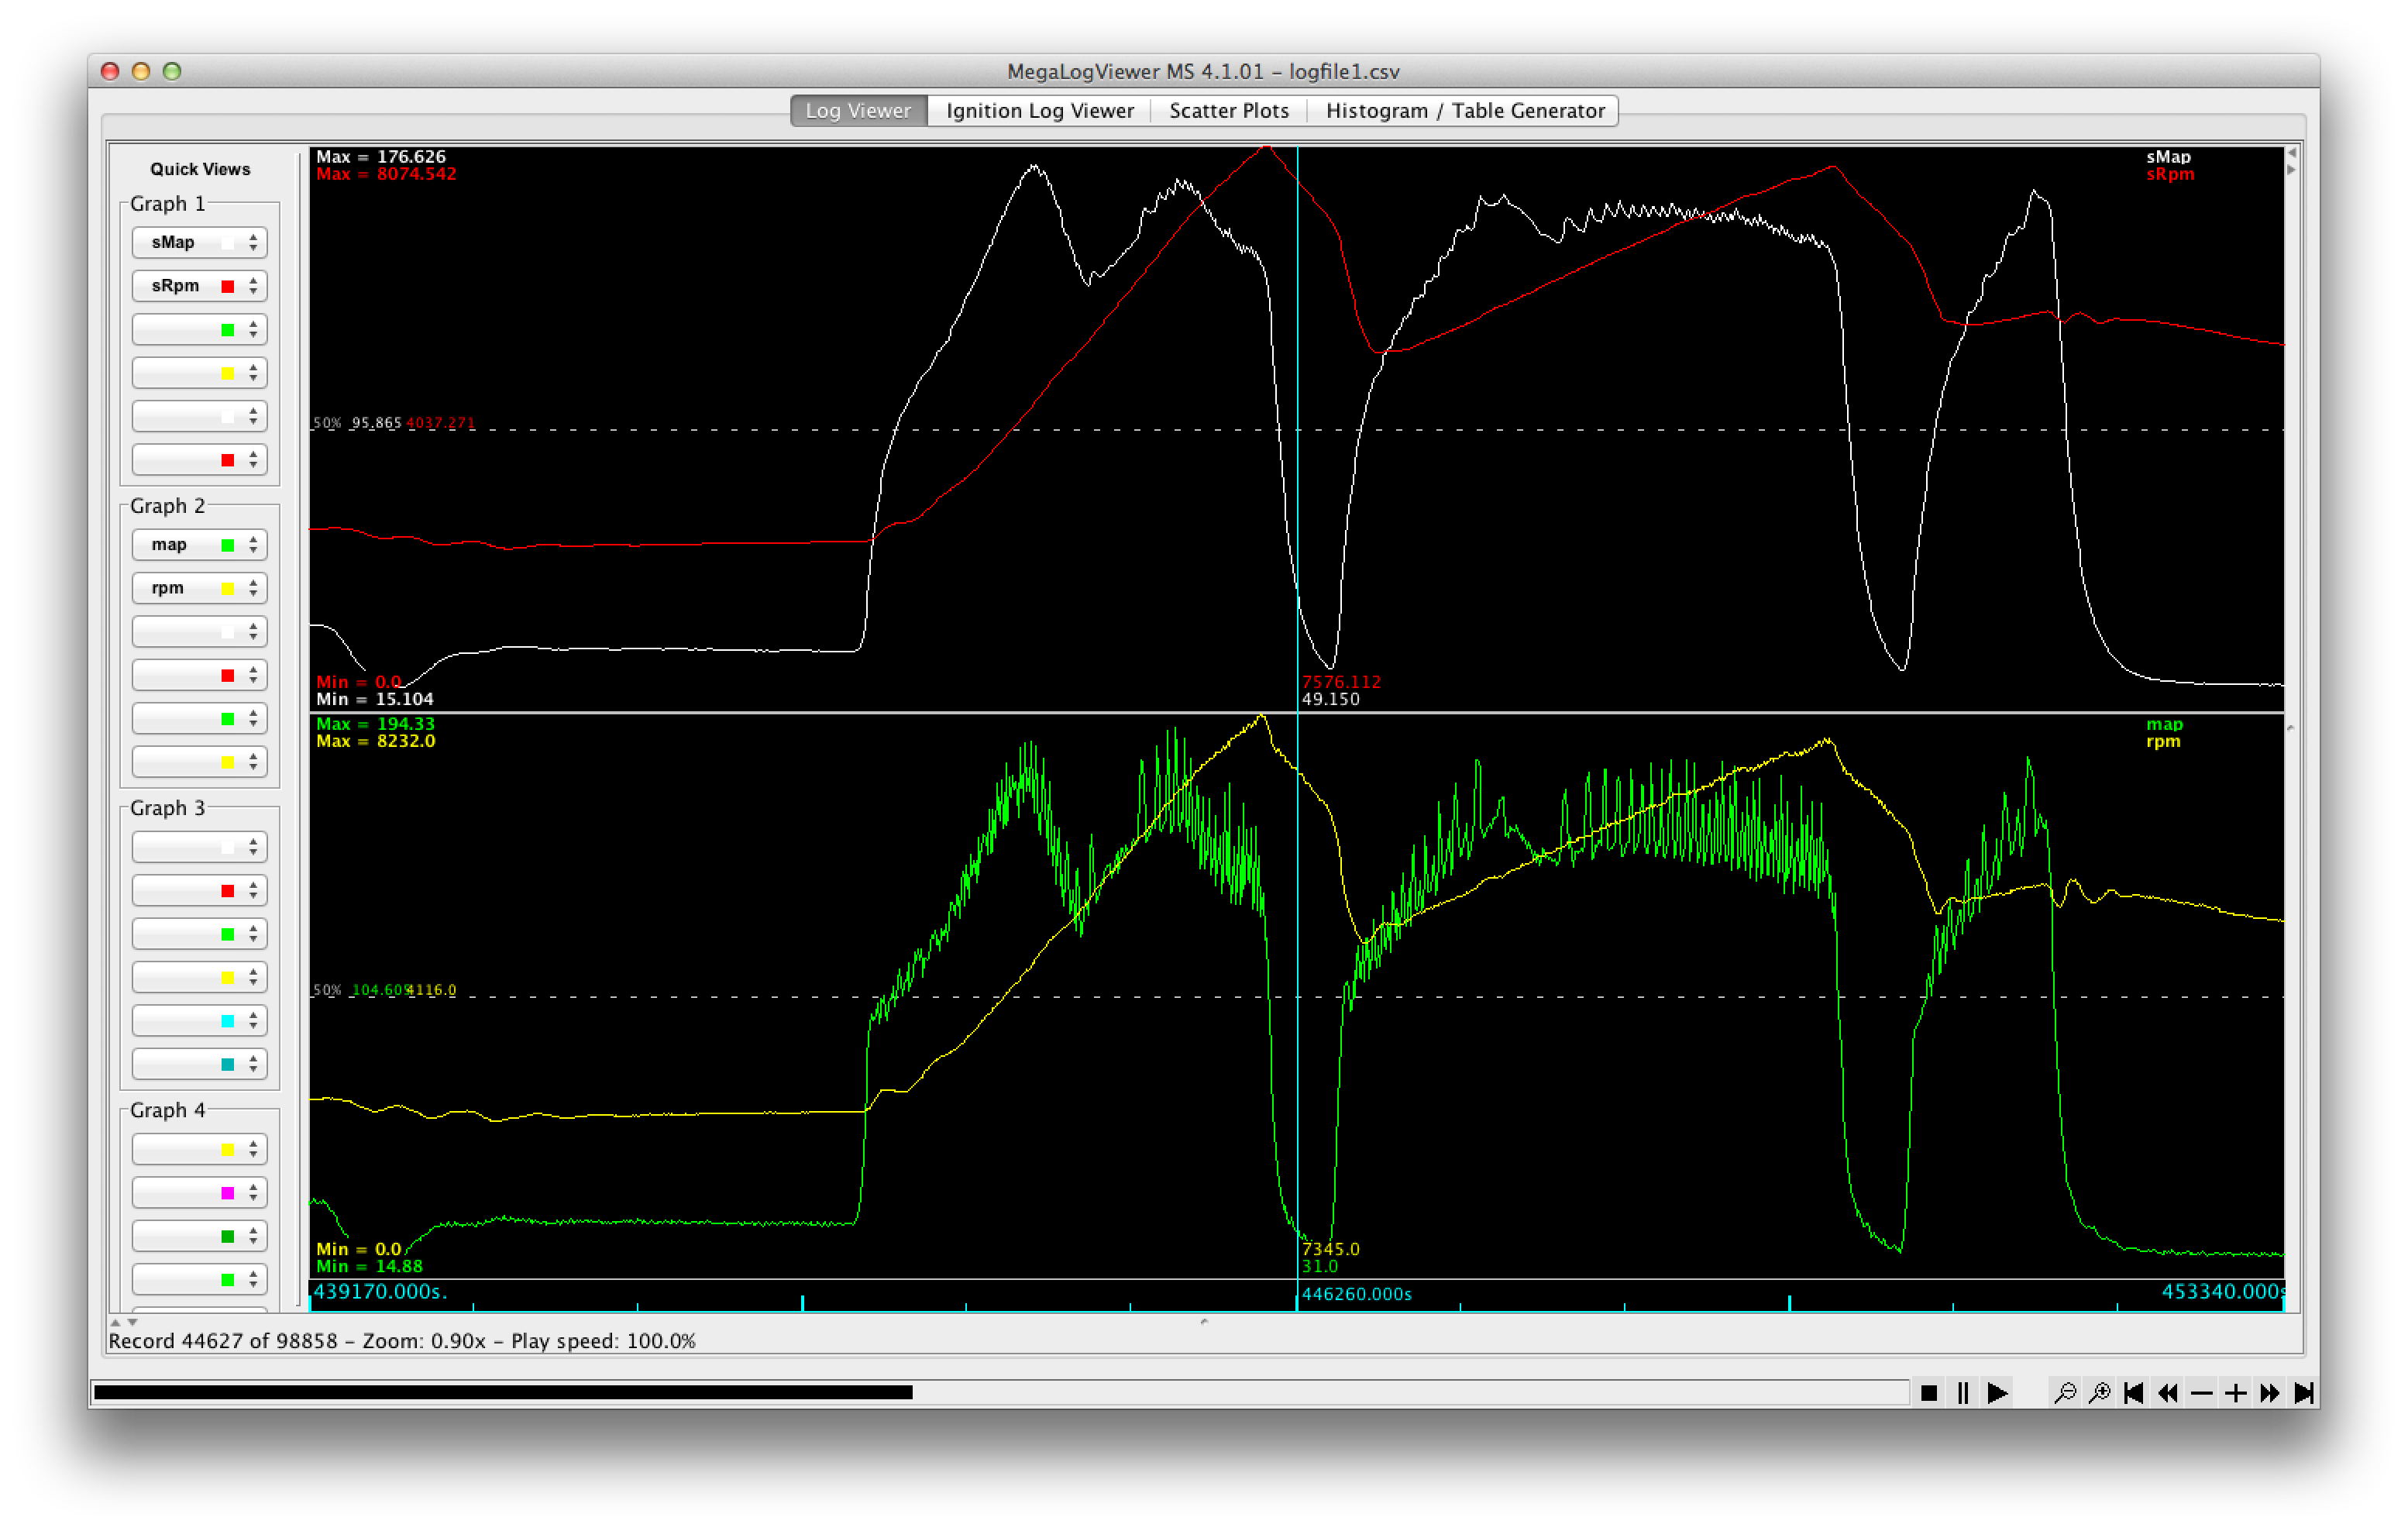
Task: Stop log playback with the square icon
Action: pyautogui.click(x=1929, y=1393)
